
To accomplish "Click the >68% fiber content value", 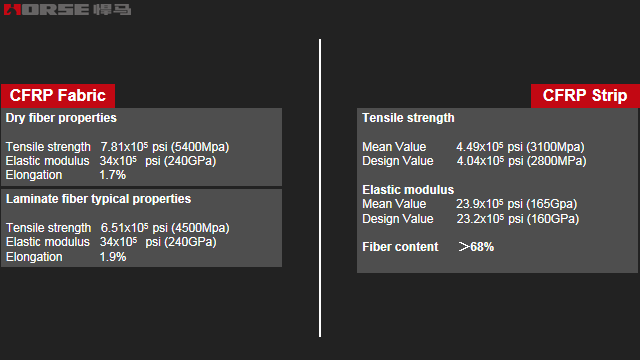I will (x=476, y=247).
